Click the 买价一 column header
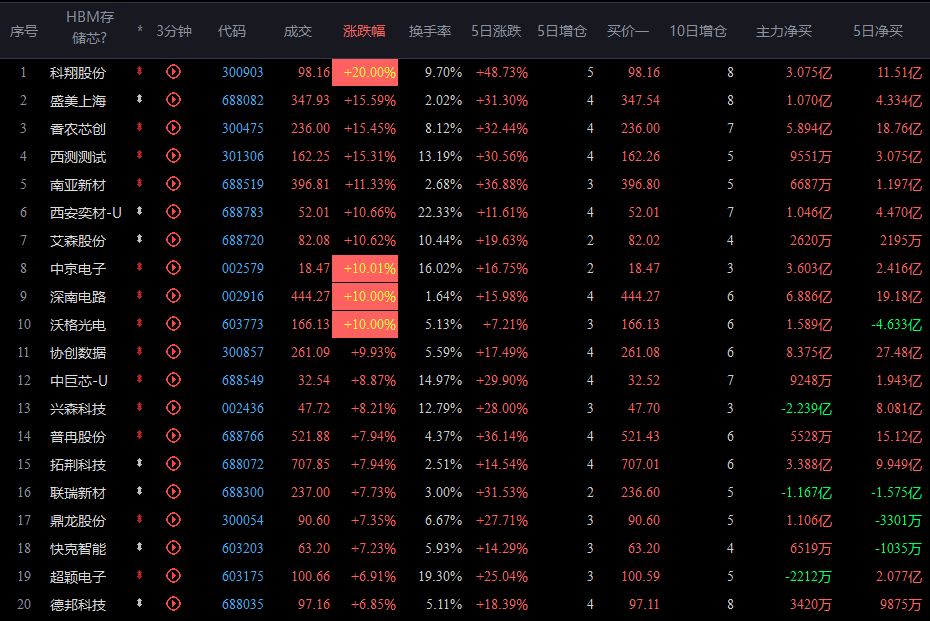 (628, 31)
